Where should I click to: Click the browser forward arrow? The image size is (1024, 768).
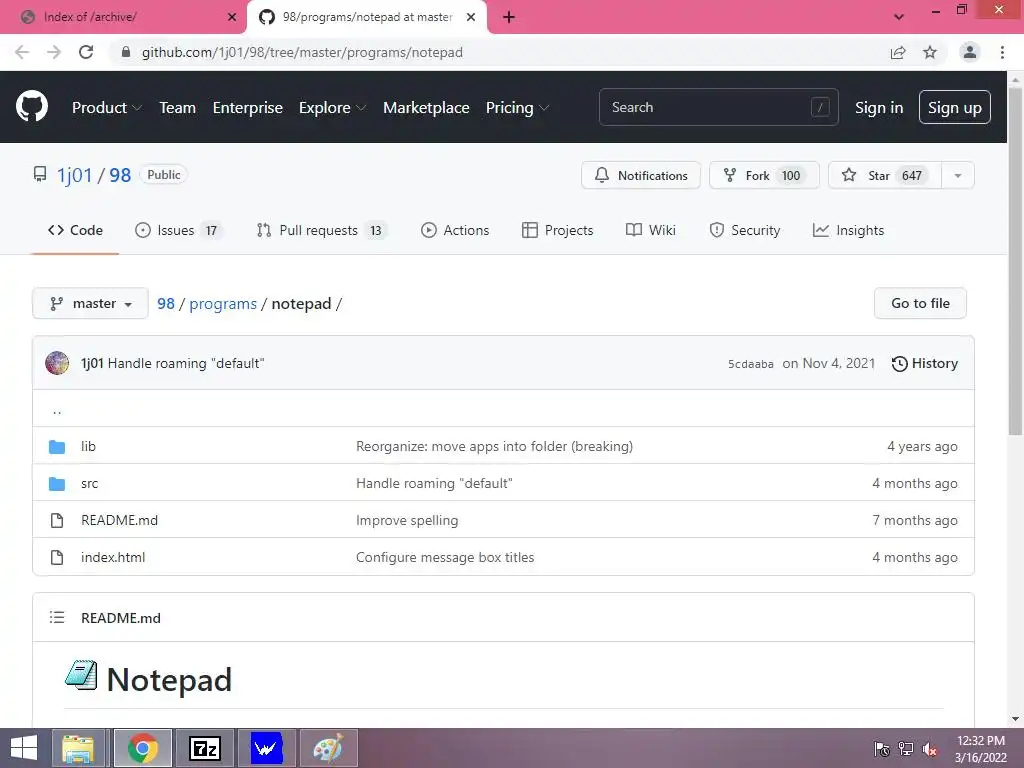54,52
